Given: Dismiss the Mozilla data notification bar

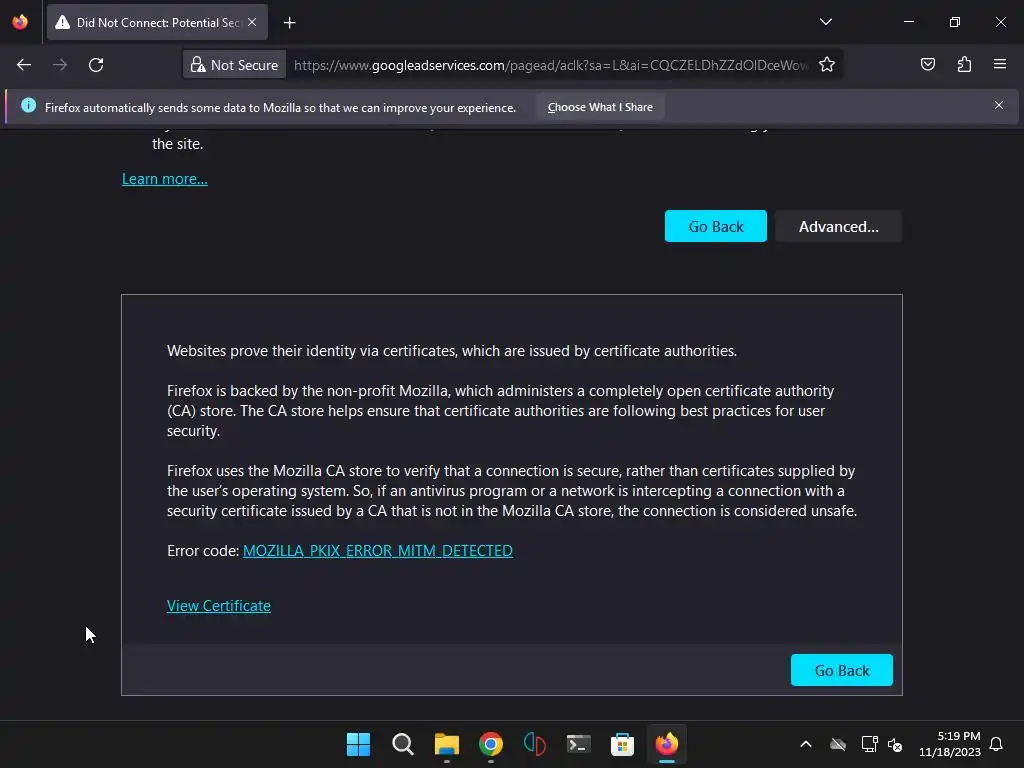Looking at the screenshot, I should 999,106.
